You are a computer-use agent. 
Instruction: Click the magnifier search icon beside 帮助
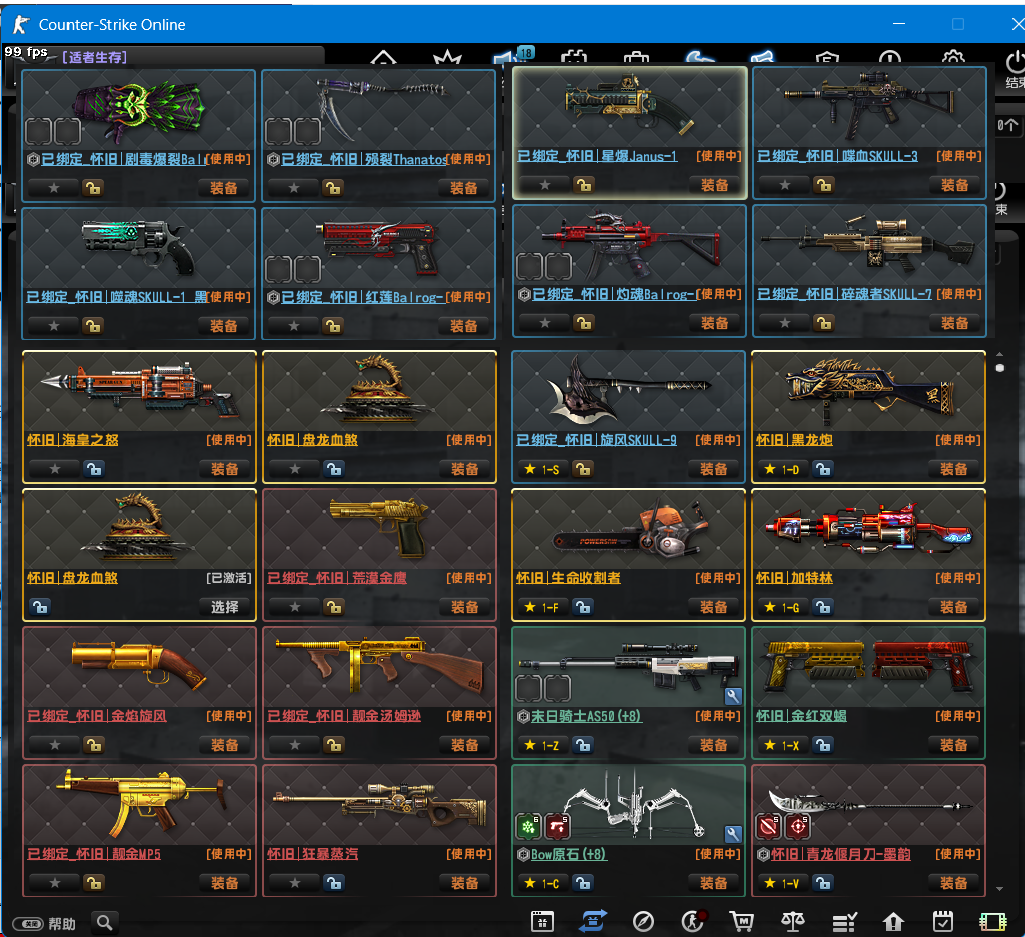pyautogui.click(x=104, y=923)
